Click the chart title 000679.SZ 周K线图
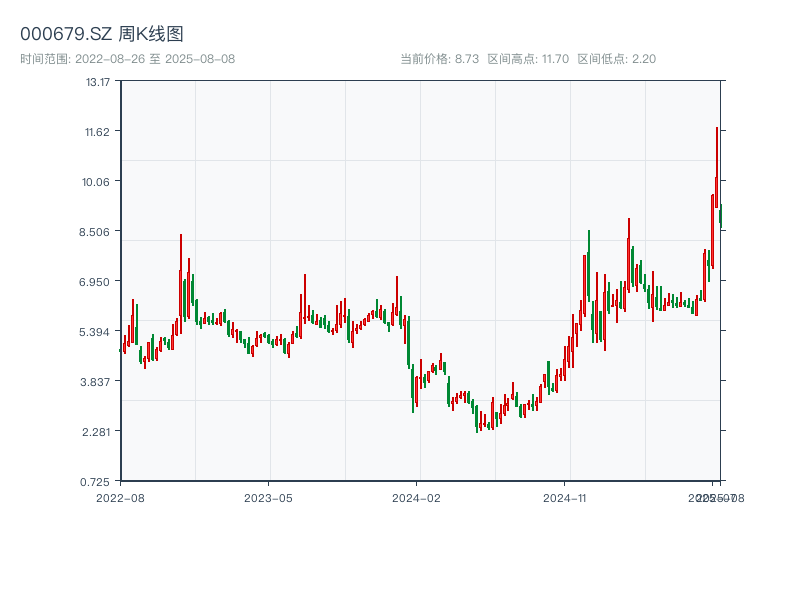 [102, 34]
